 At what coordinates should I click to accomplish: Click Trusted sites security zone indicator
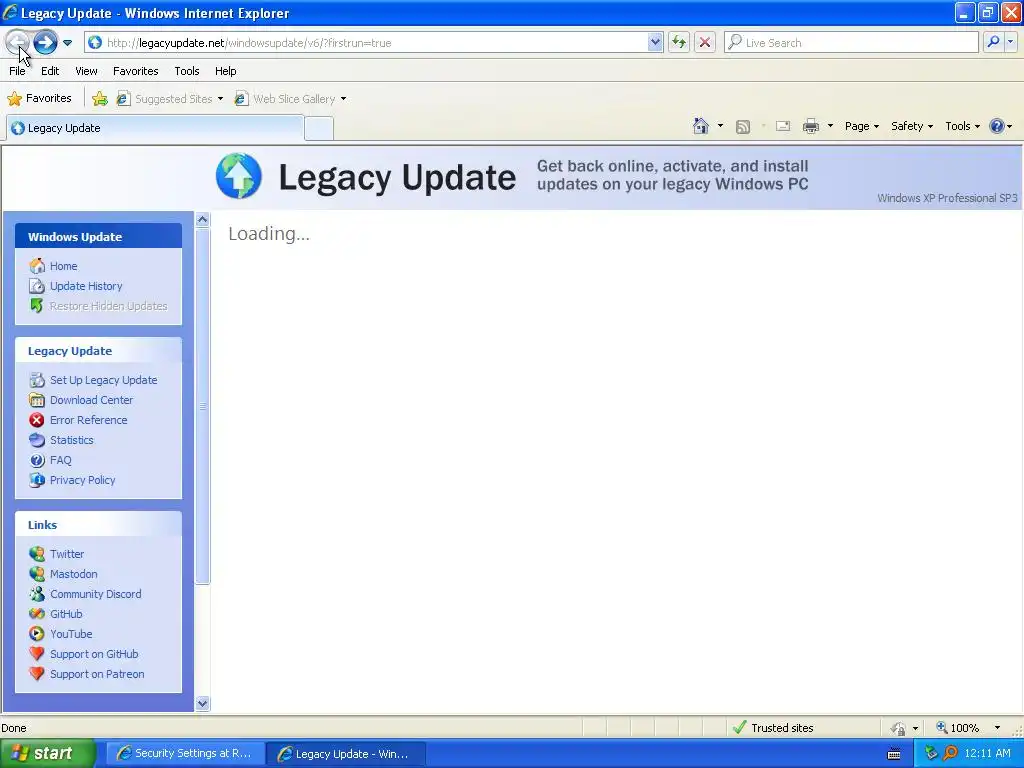[773, 728]
